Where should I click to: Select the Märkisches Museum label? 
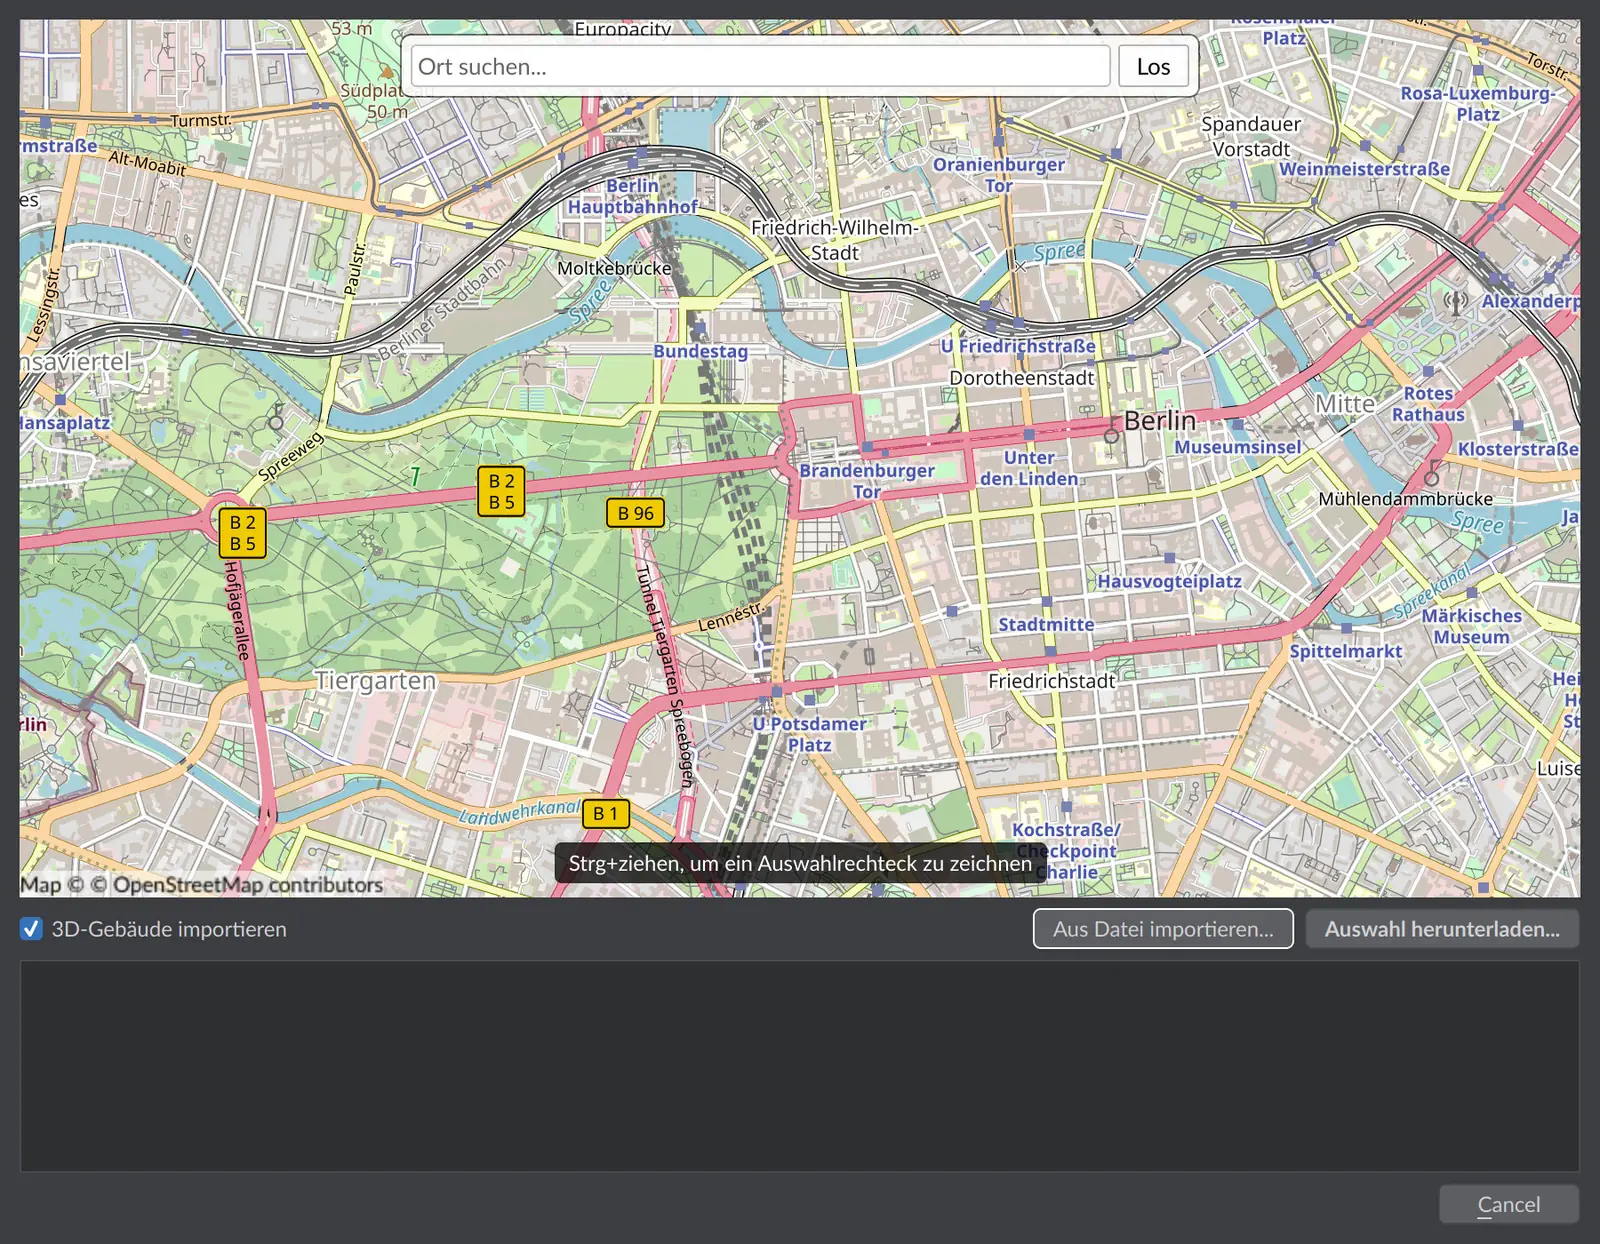(1472, 626)
